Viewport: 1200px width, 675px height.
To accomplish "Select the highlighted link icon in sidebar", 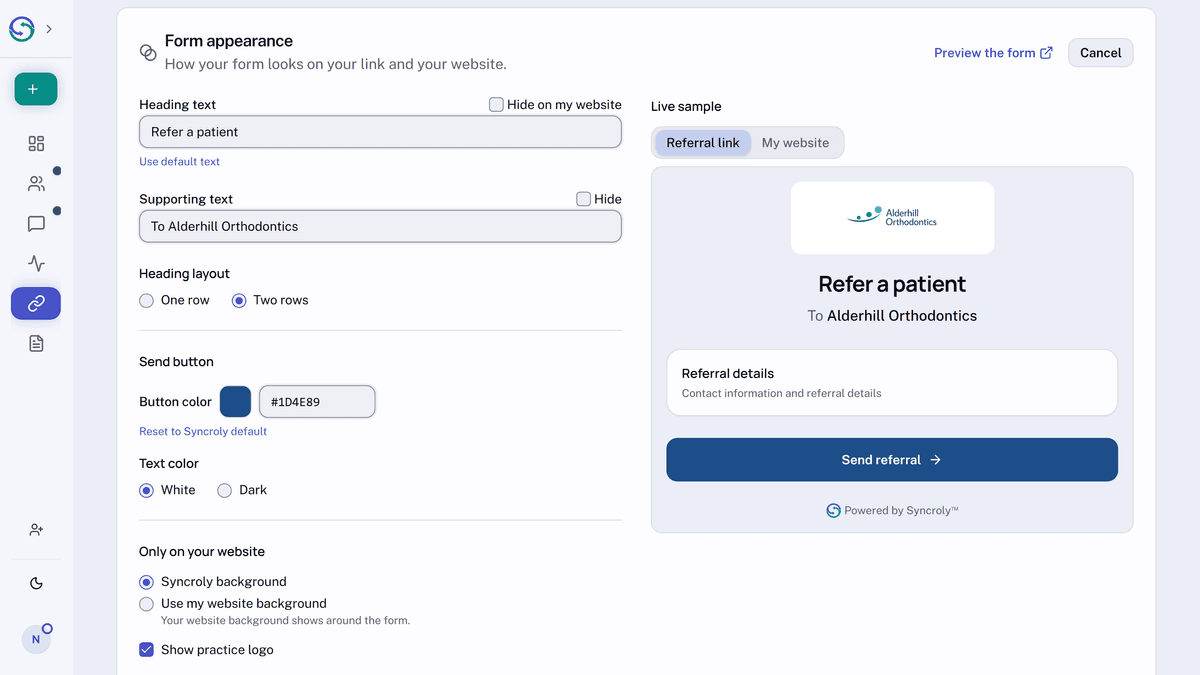I will (x=36, y=303).
